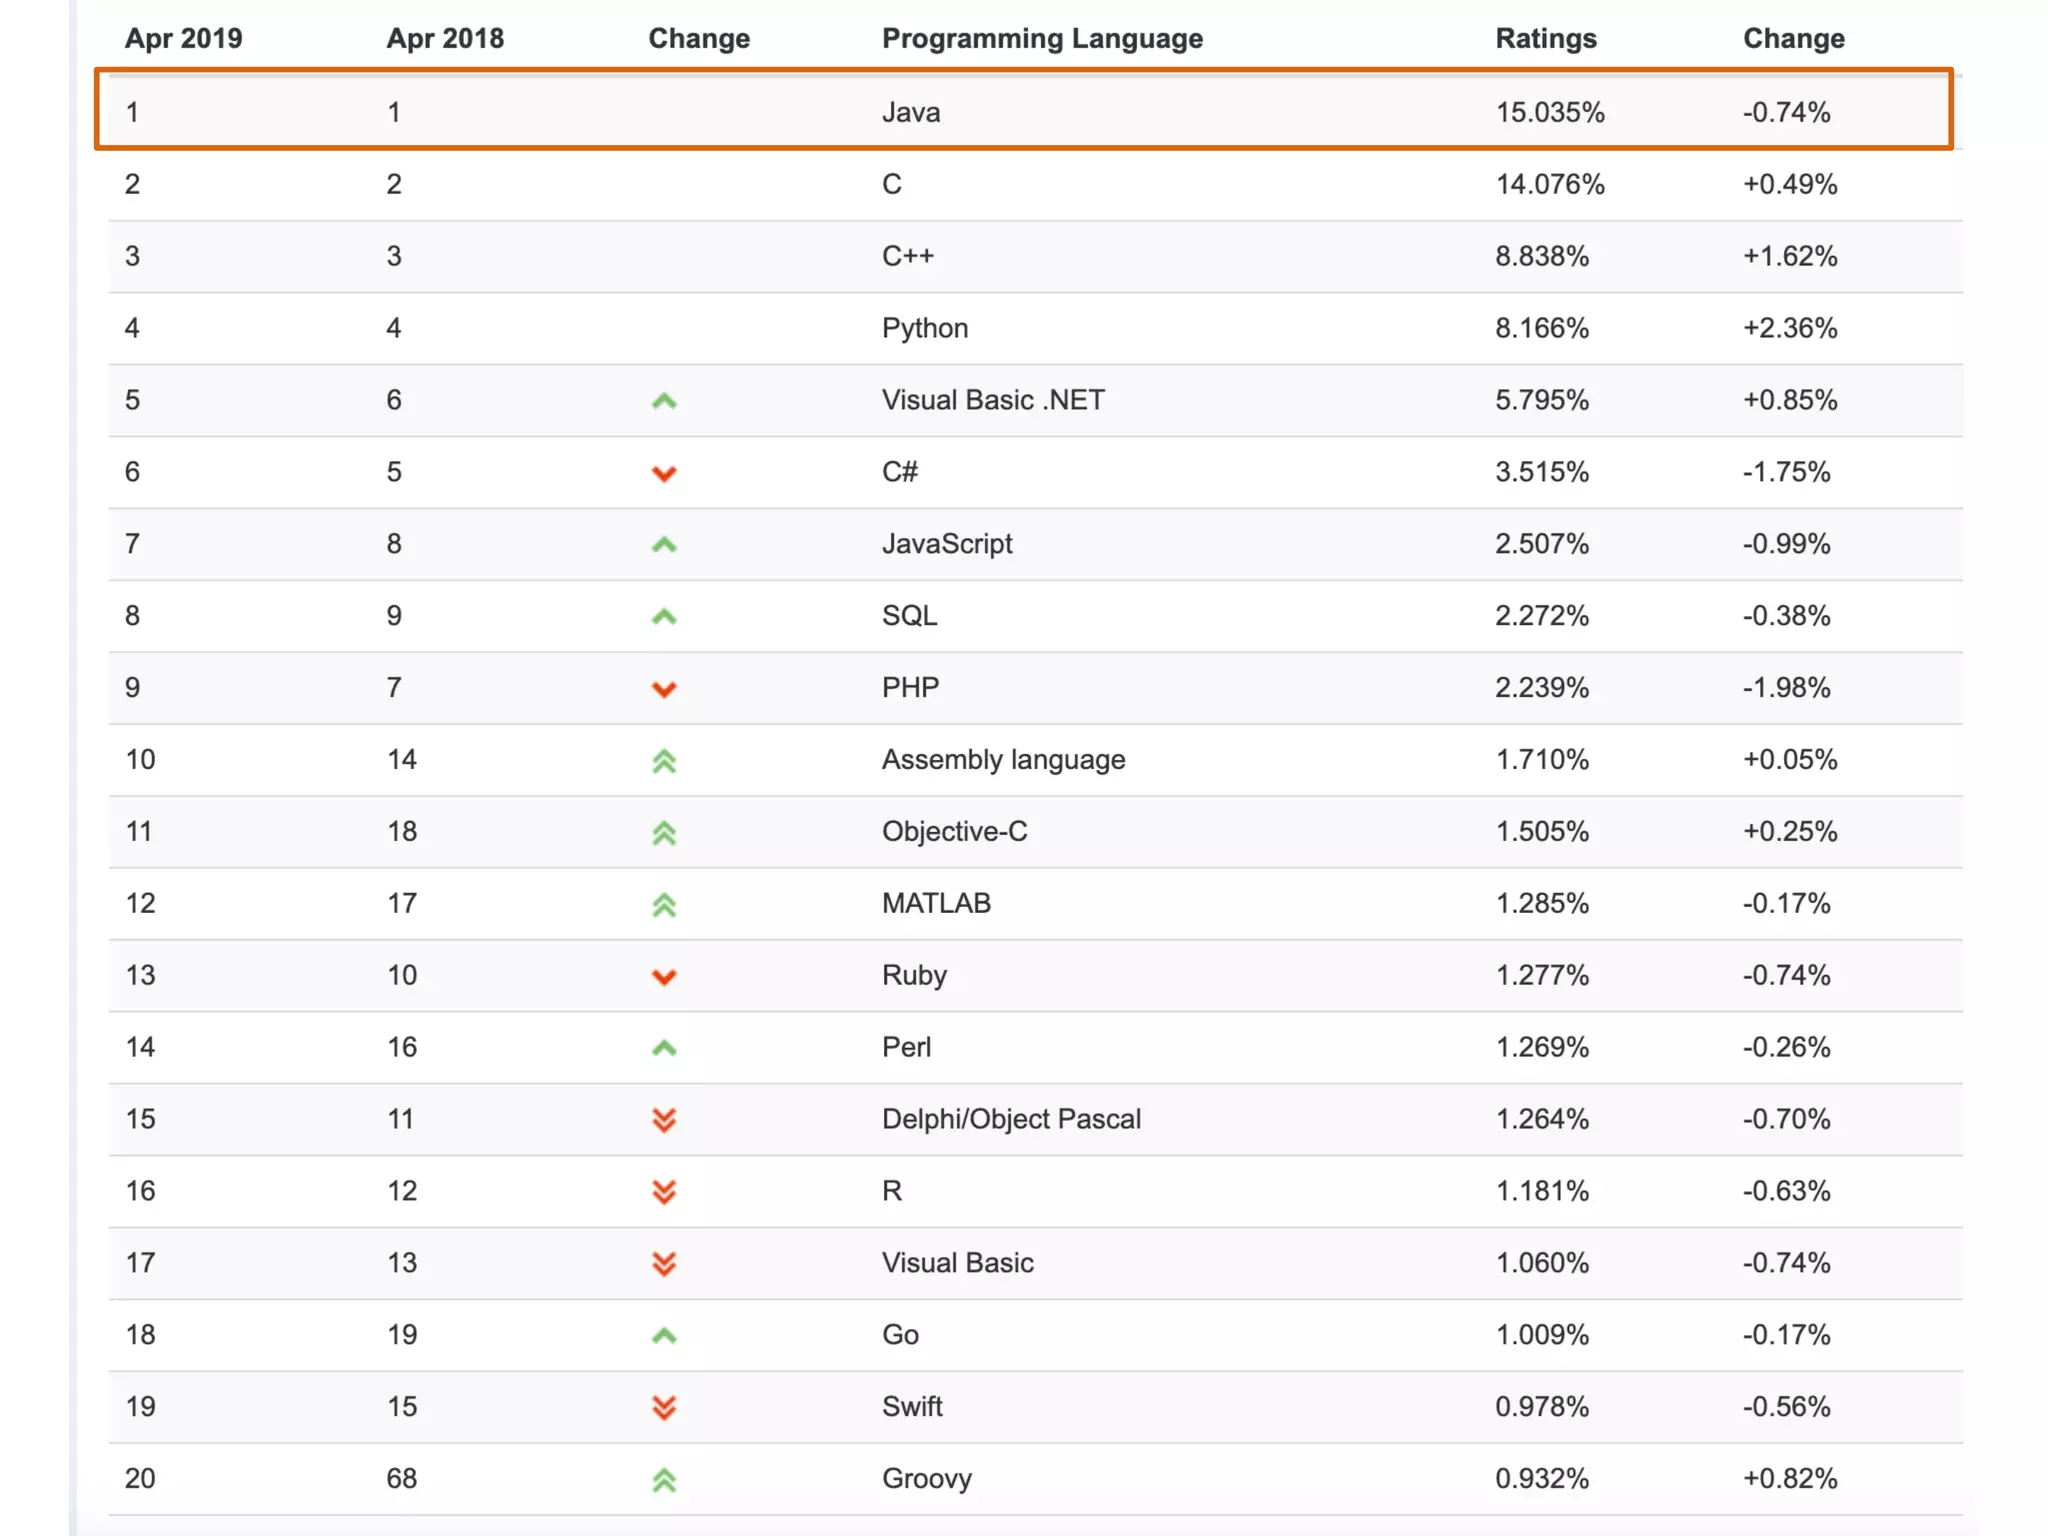
Task: Select the highlighted Java row name
Action: coord(910,112)
